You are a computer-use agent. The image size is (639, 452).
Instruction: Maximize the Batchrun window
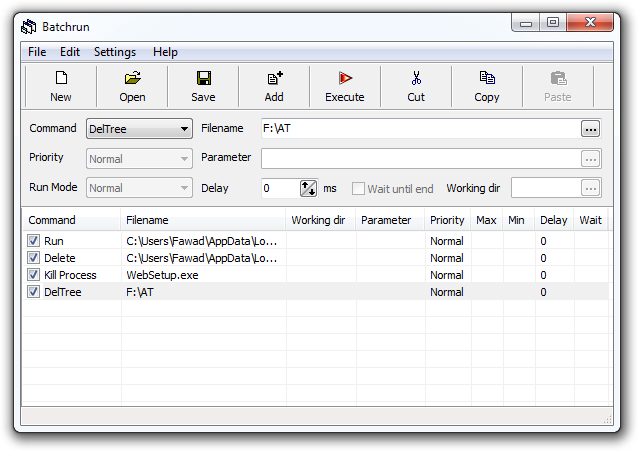click(553, 22)
